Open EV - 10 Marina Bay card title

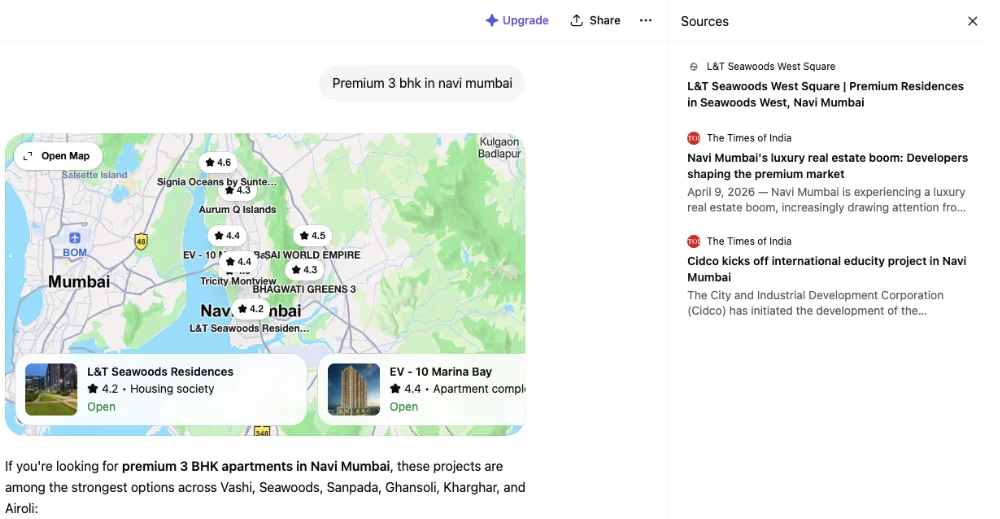(x=441, y=372)
